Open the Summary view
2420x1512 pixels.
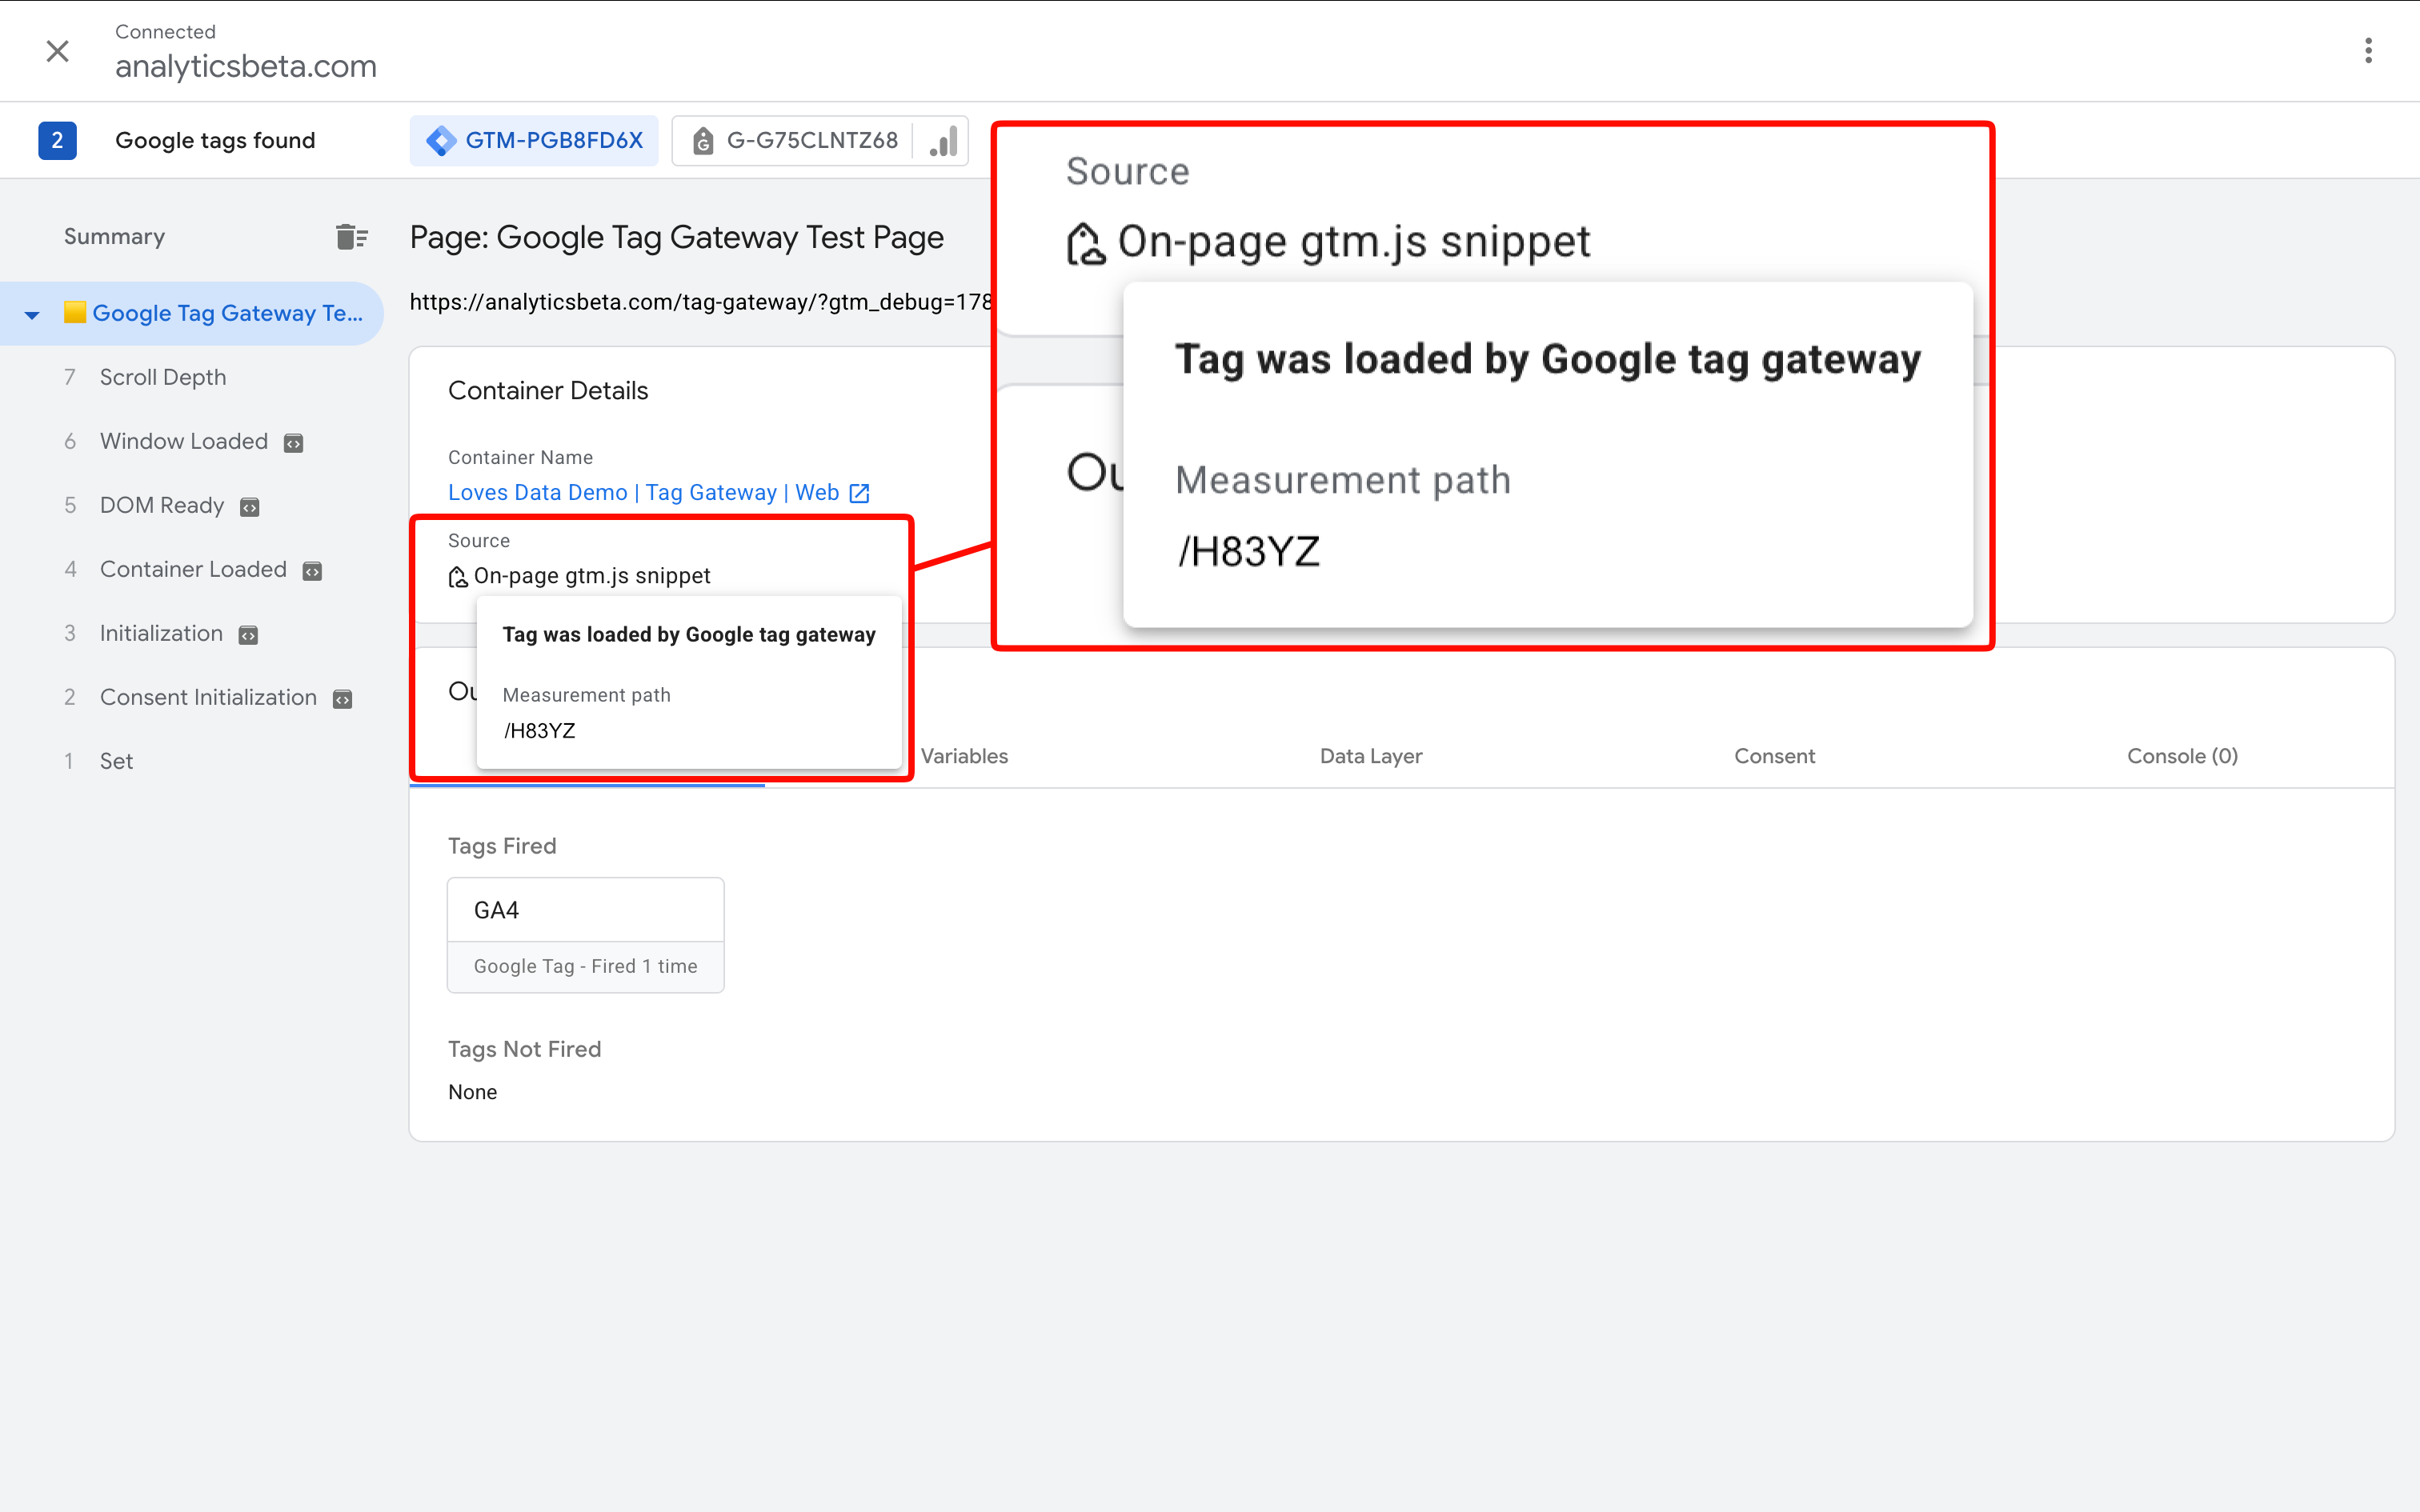114,237
